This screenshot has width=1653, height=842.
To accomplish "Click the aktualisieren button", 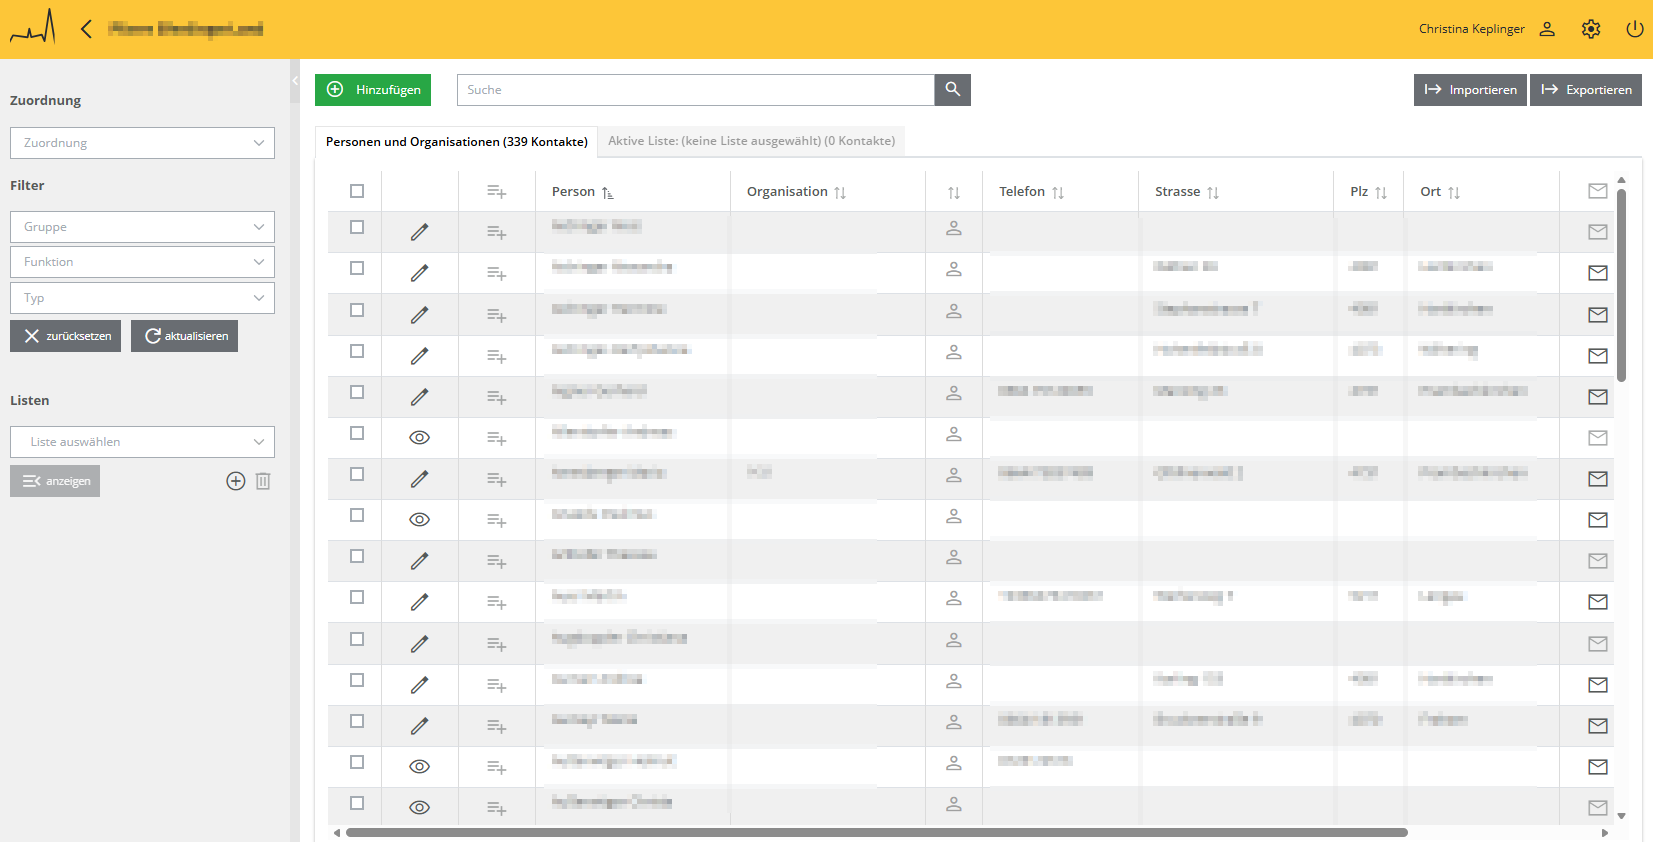I will click(x=184, y=336).
